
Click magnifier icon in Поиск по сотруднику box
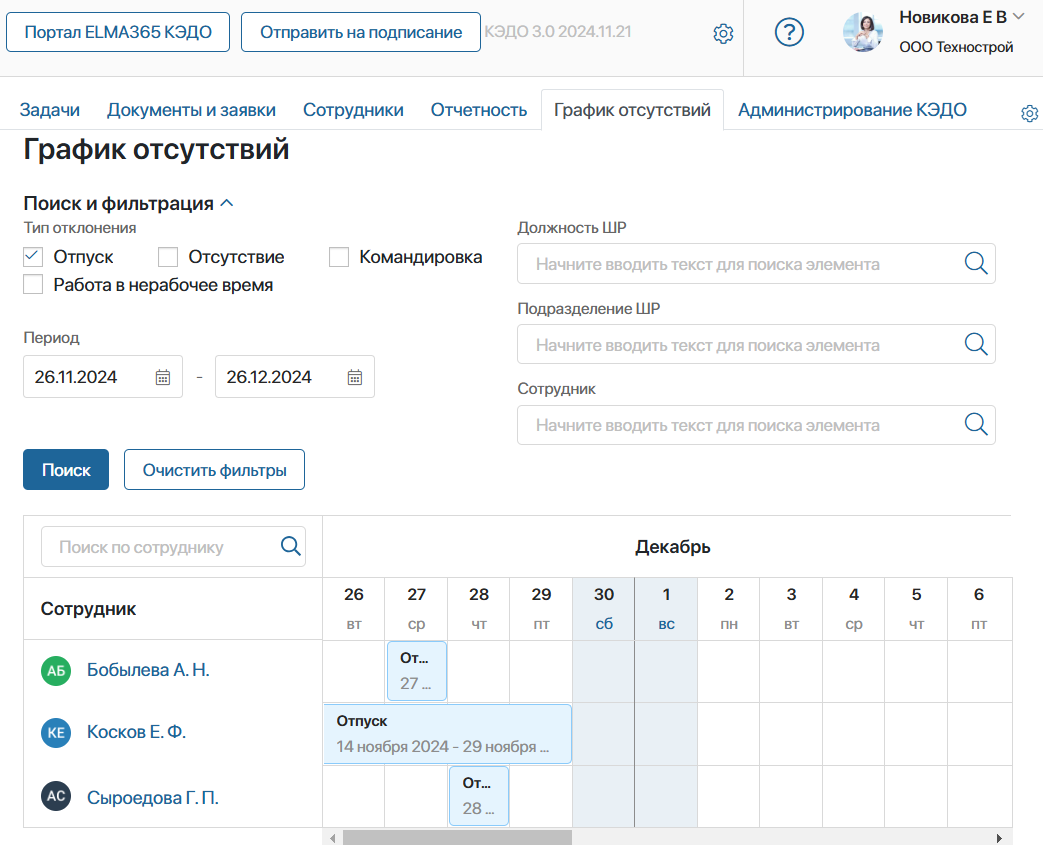pos(291,546)
